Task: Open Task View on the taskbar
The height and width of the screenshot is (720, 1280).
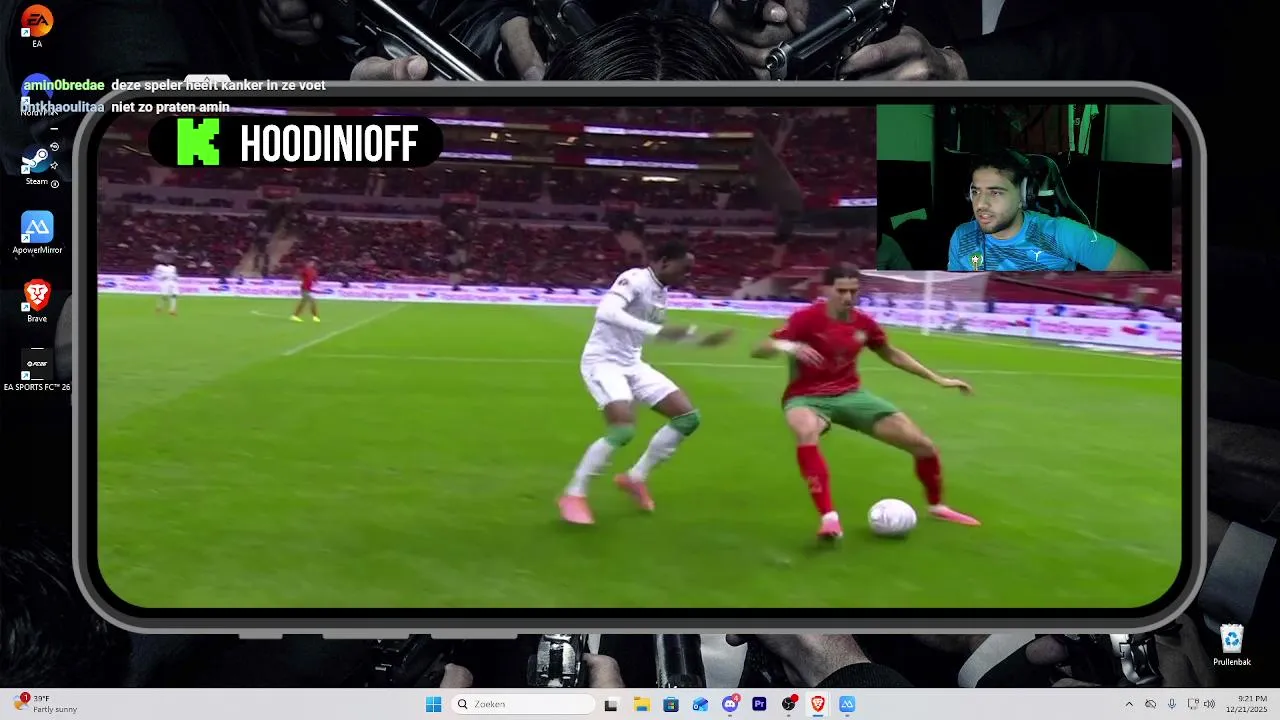Action: (x=611, y=704)
